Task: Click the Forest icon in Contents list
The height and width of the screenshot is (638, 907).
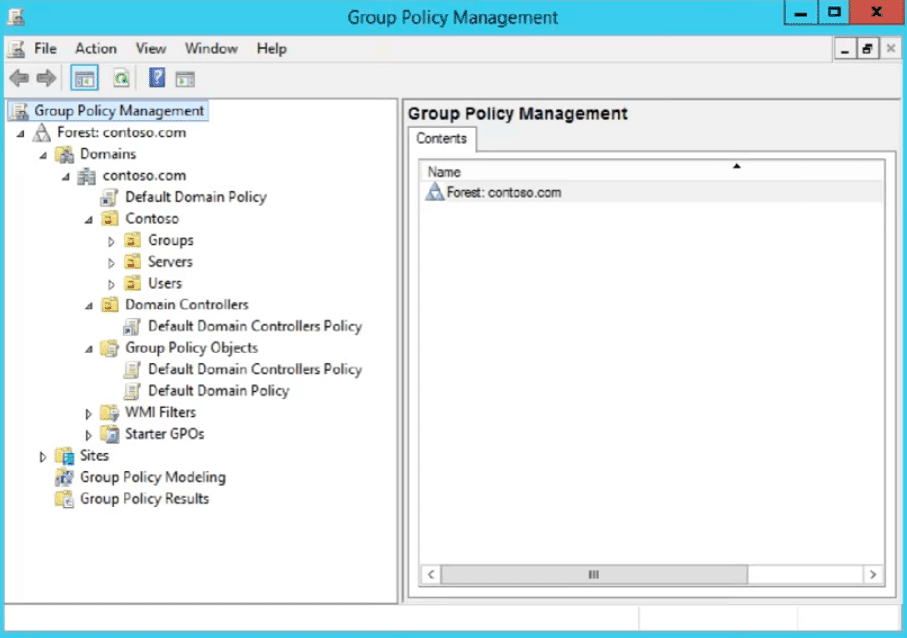Action: (x=434, y=192)
